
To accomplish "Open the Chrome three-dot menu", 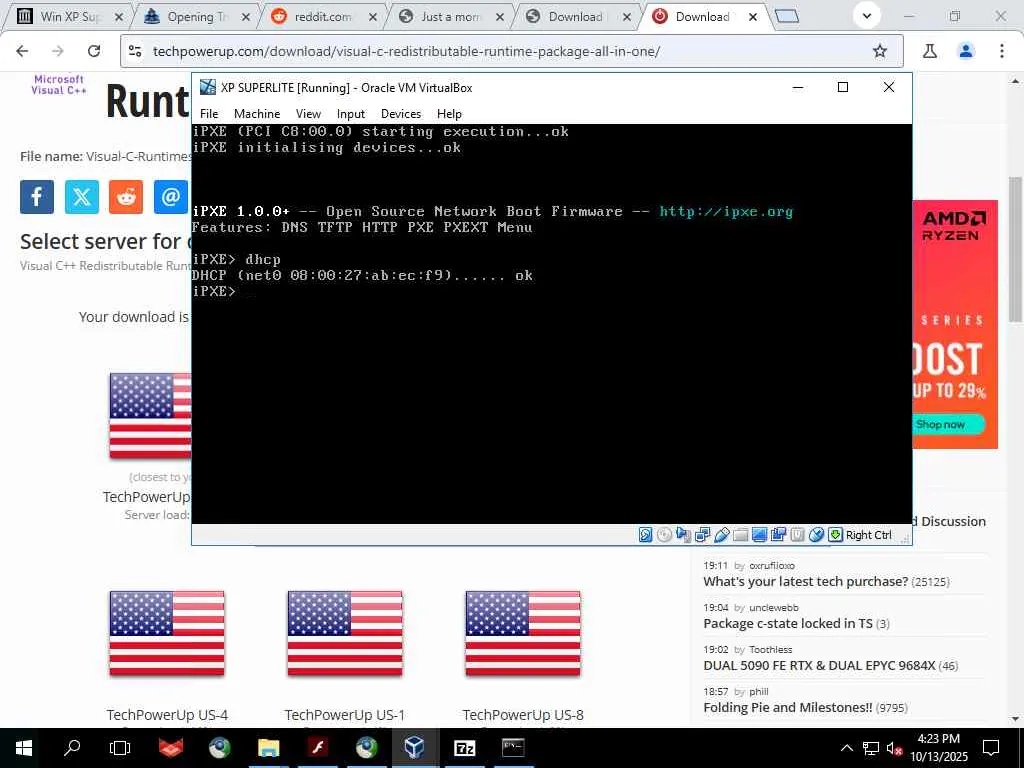I will pos(1002,51).
